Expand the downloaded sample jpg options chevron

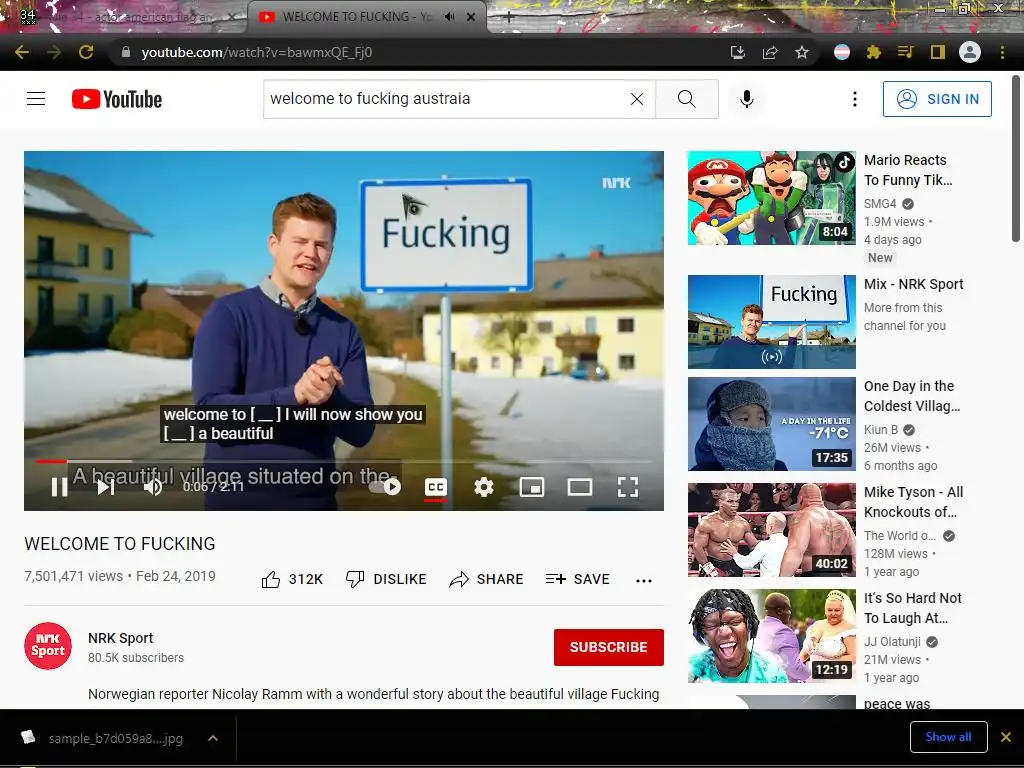pyautogui.click(x=213, y=739)
